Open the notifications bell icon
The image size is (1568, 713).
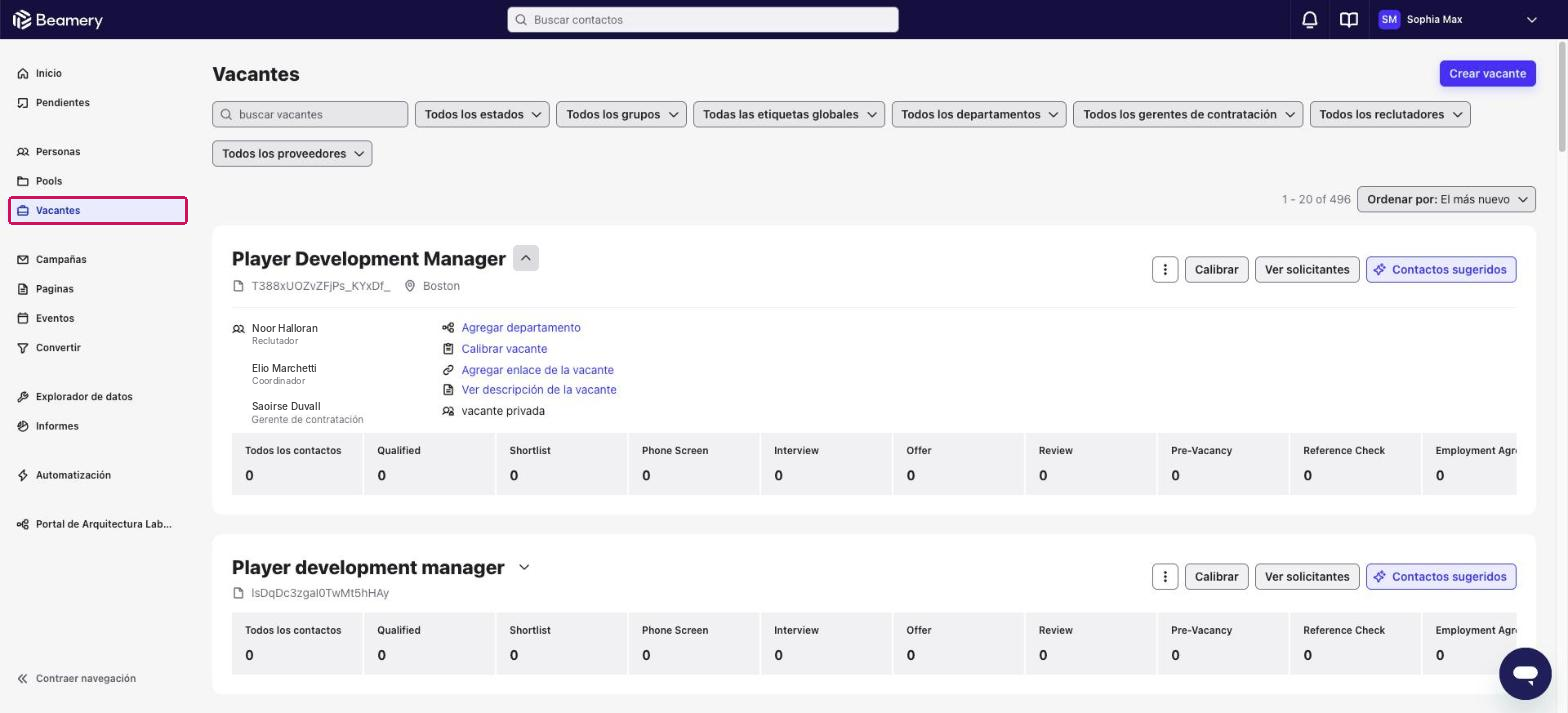pos(1309,20)
